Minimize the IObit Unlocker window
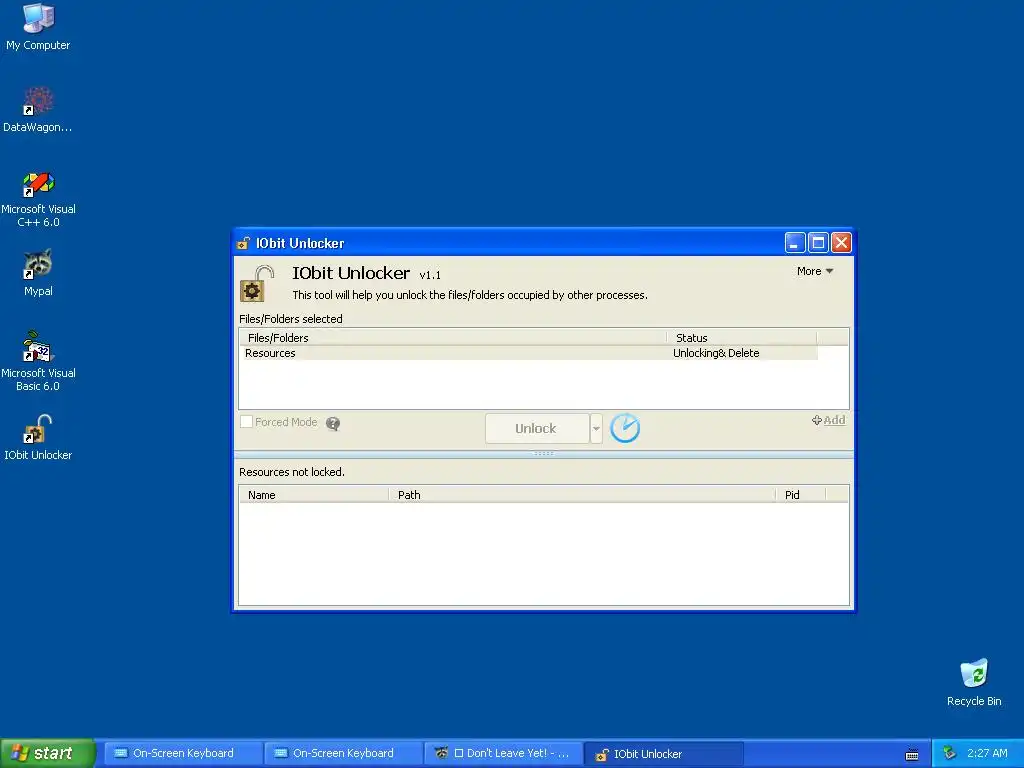Image resolution: width=1024 pixels, height=768 pixels. (x=794, y=243)
